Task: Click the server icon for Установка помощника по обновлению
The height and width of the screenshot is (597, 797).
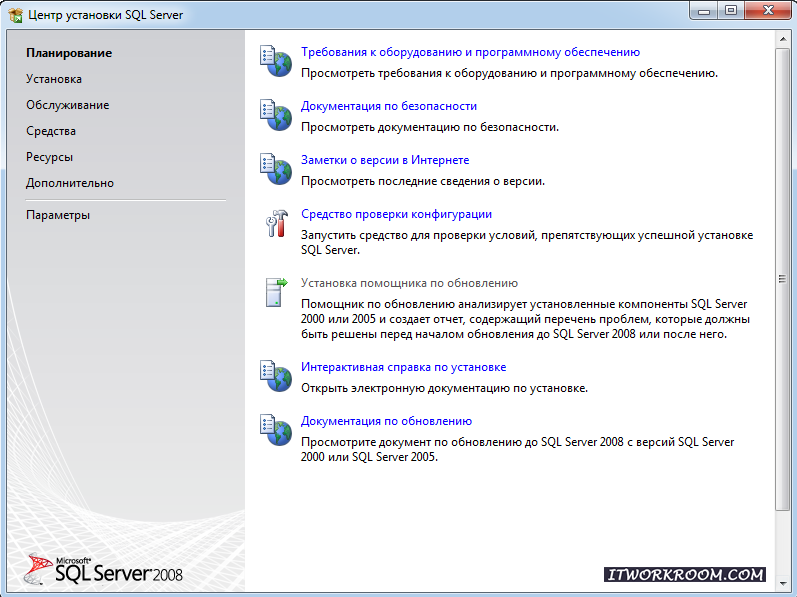Action: 277,292
